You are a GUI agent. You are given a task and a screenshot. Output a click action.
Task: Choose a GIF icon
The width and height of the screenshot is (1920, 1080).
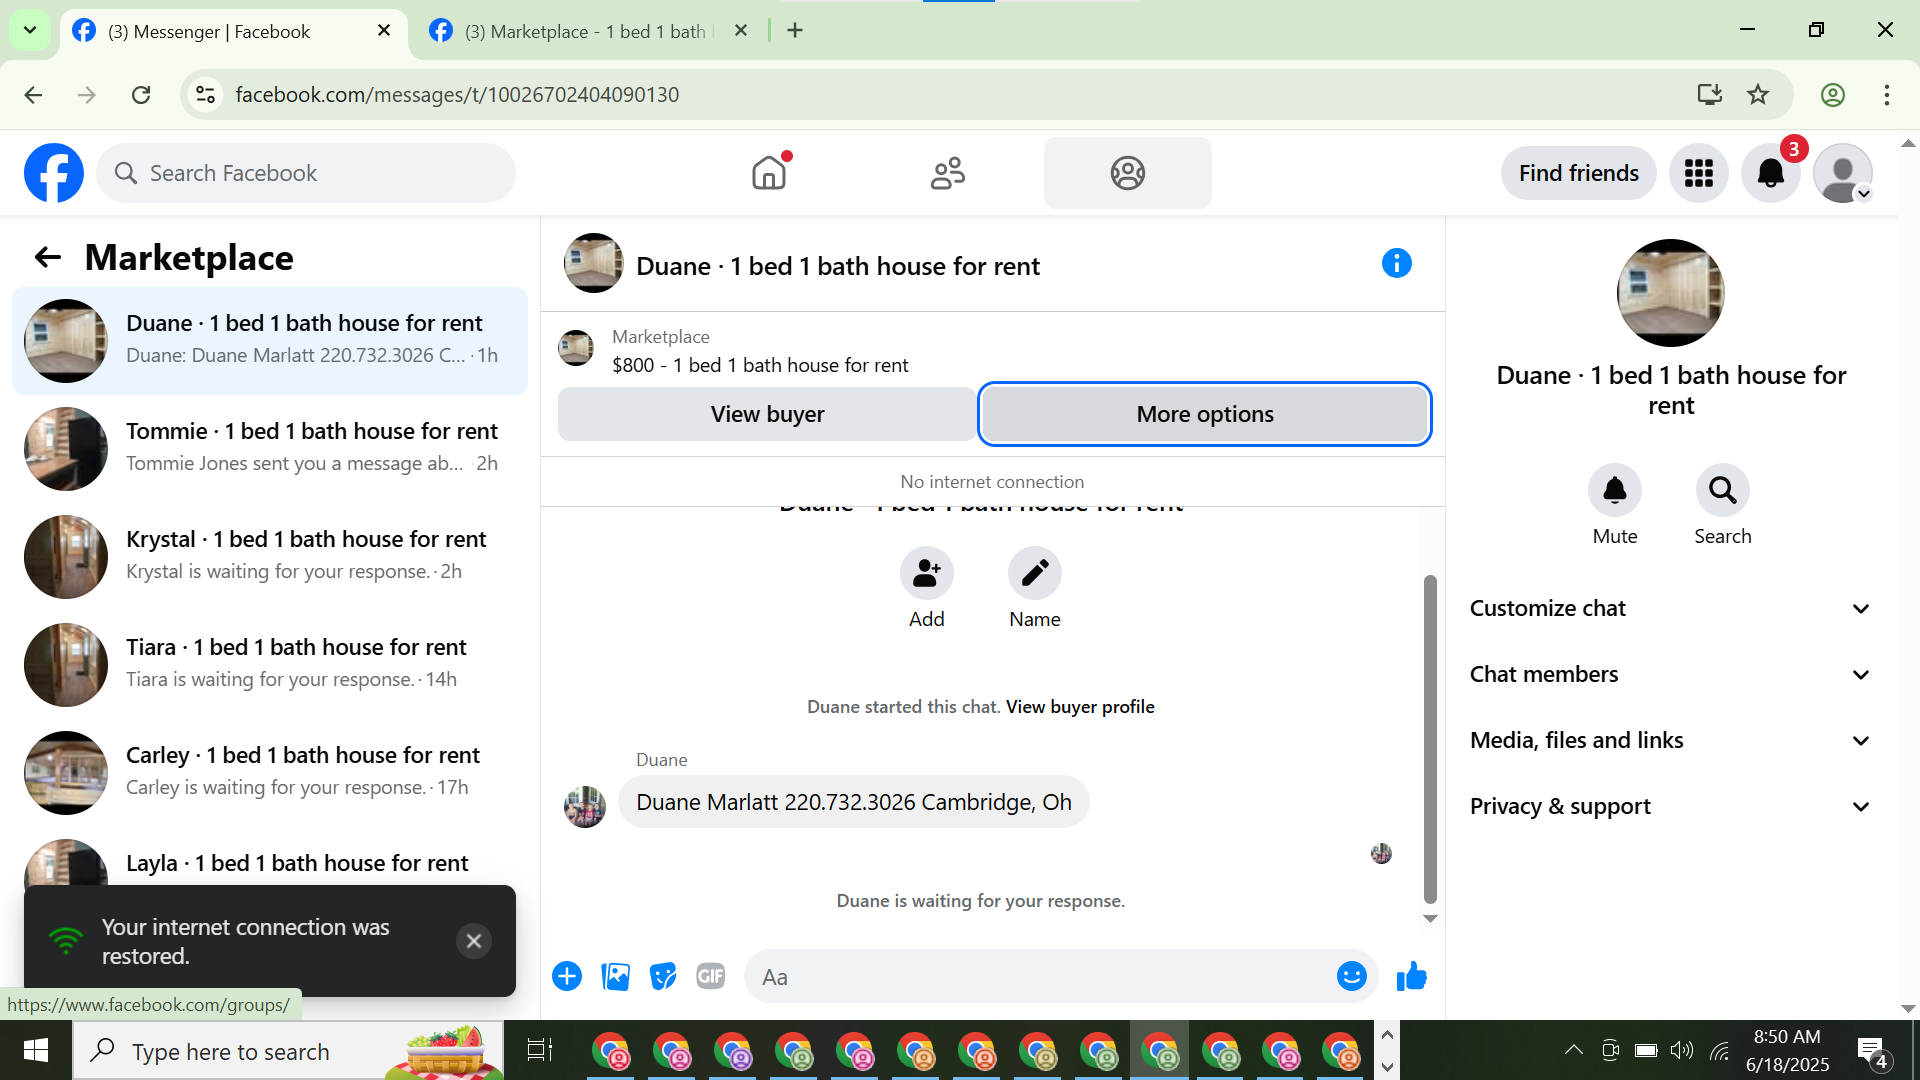tap(710, 976)
